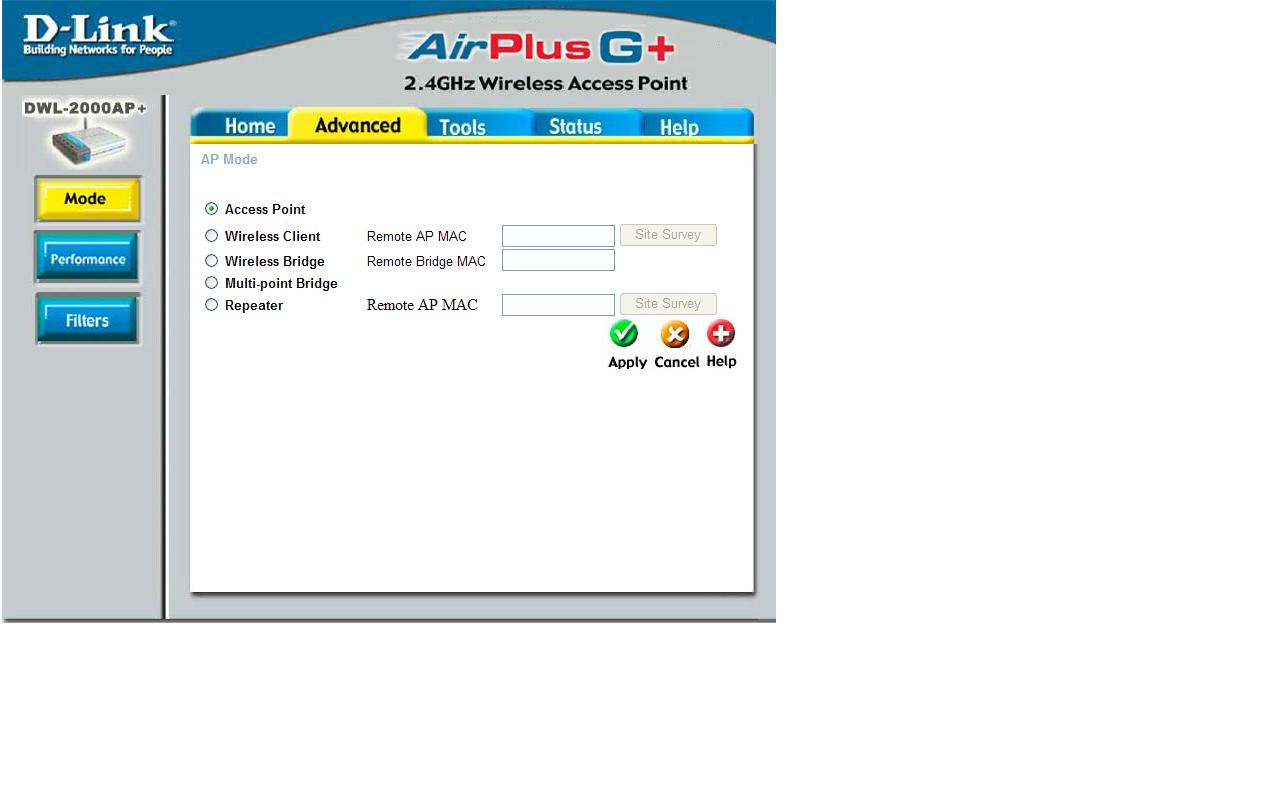This screenshot has height=800, width=1280.
Task: Click the DWL-2000AP+ device image
Action: 89,142
